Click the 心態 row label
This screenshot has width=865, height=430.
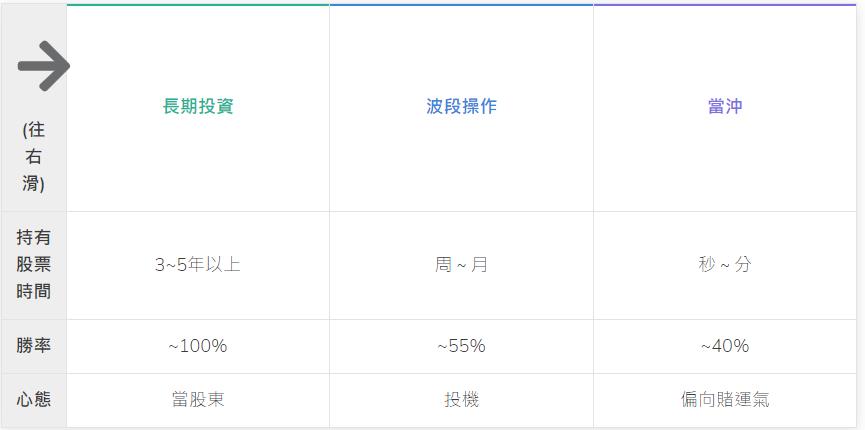(x=34, y=400)
